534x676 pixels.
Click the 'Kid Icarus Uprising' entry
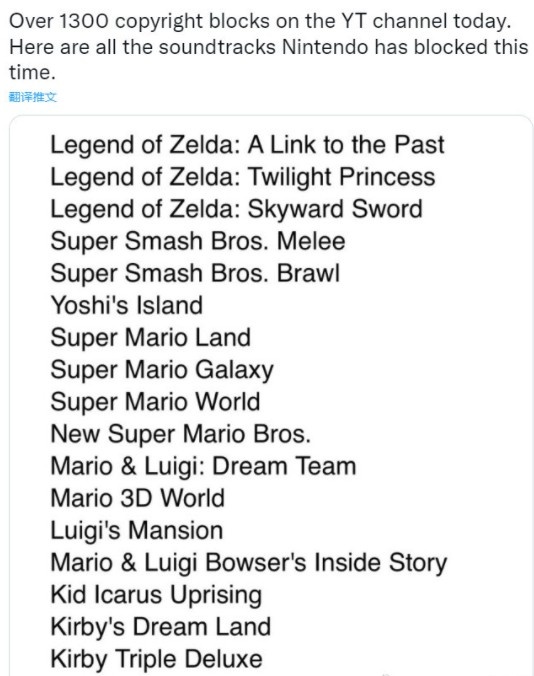(156, 595)
